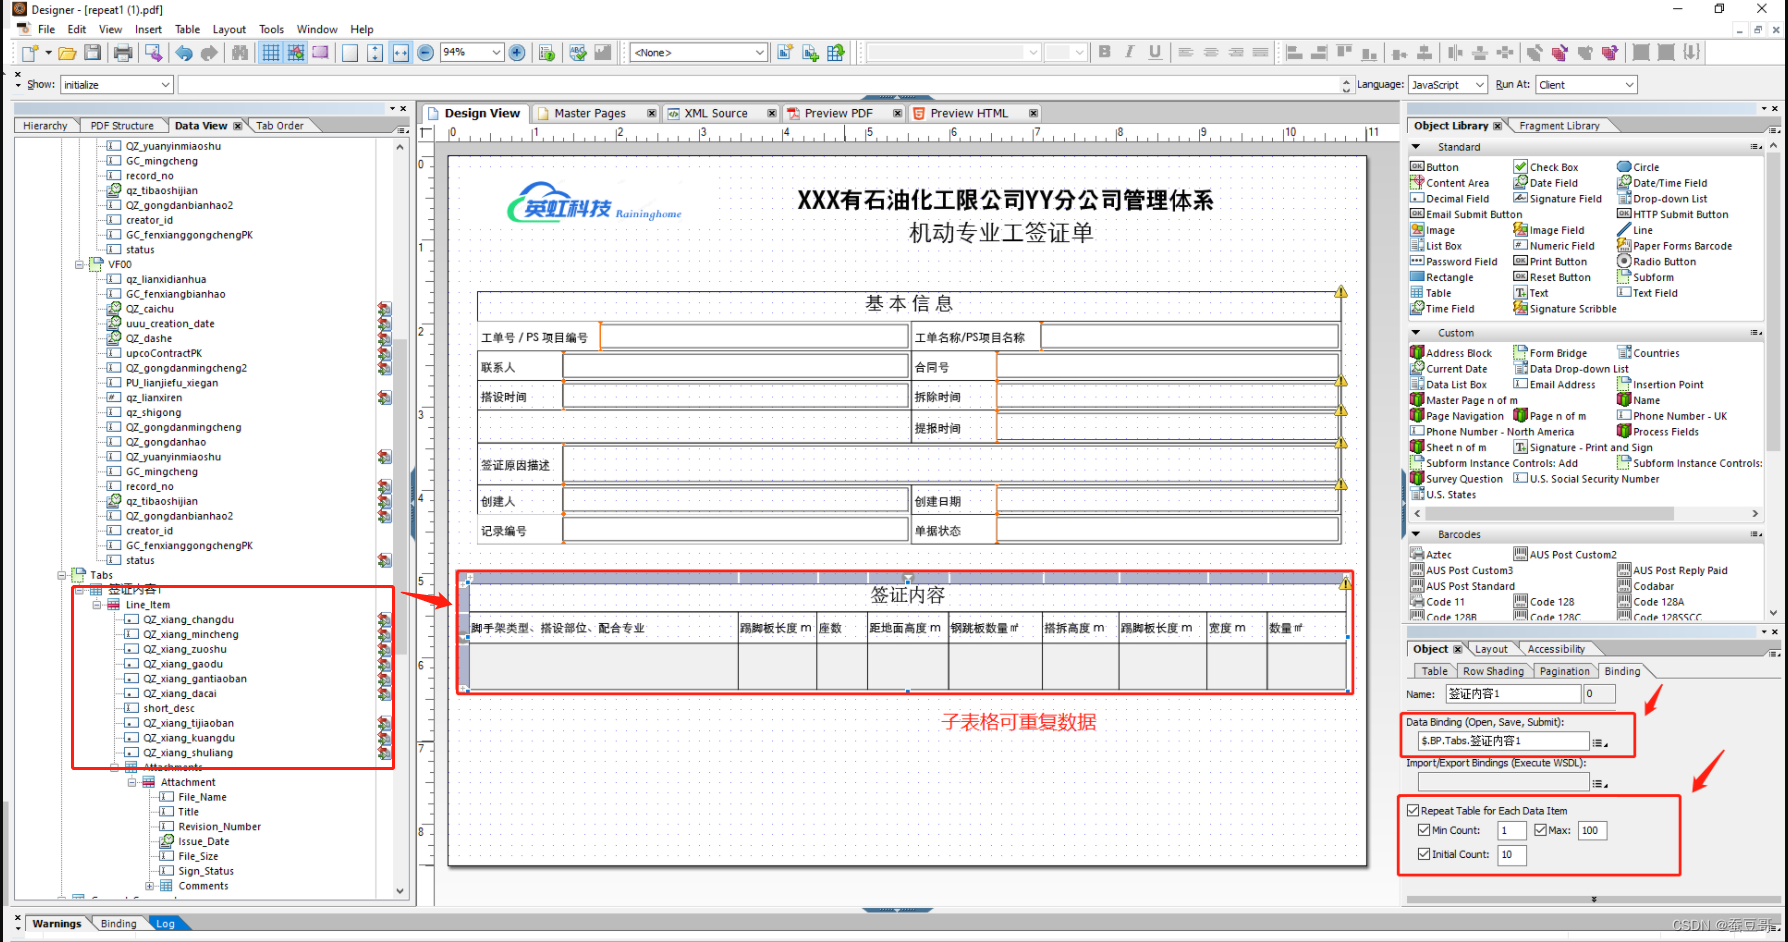1788x942 pixels.
Task: Click the Save icon in the toolbar
Action: click(92, 53)
